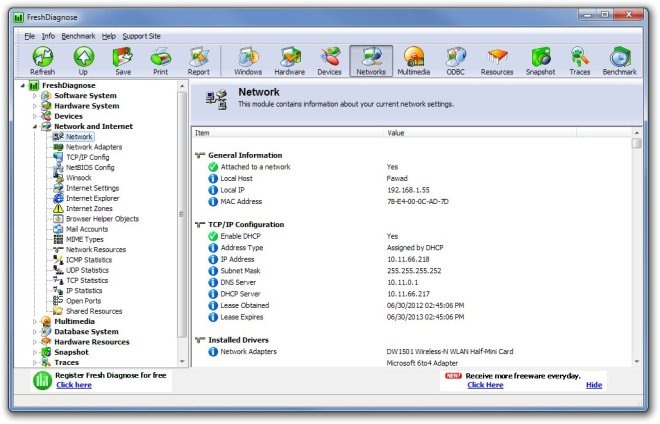Click the freeware 'Click Here' link
Screen dimensions: 660x424
pos(485,385)
